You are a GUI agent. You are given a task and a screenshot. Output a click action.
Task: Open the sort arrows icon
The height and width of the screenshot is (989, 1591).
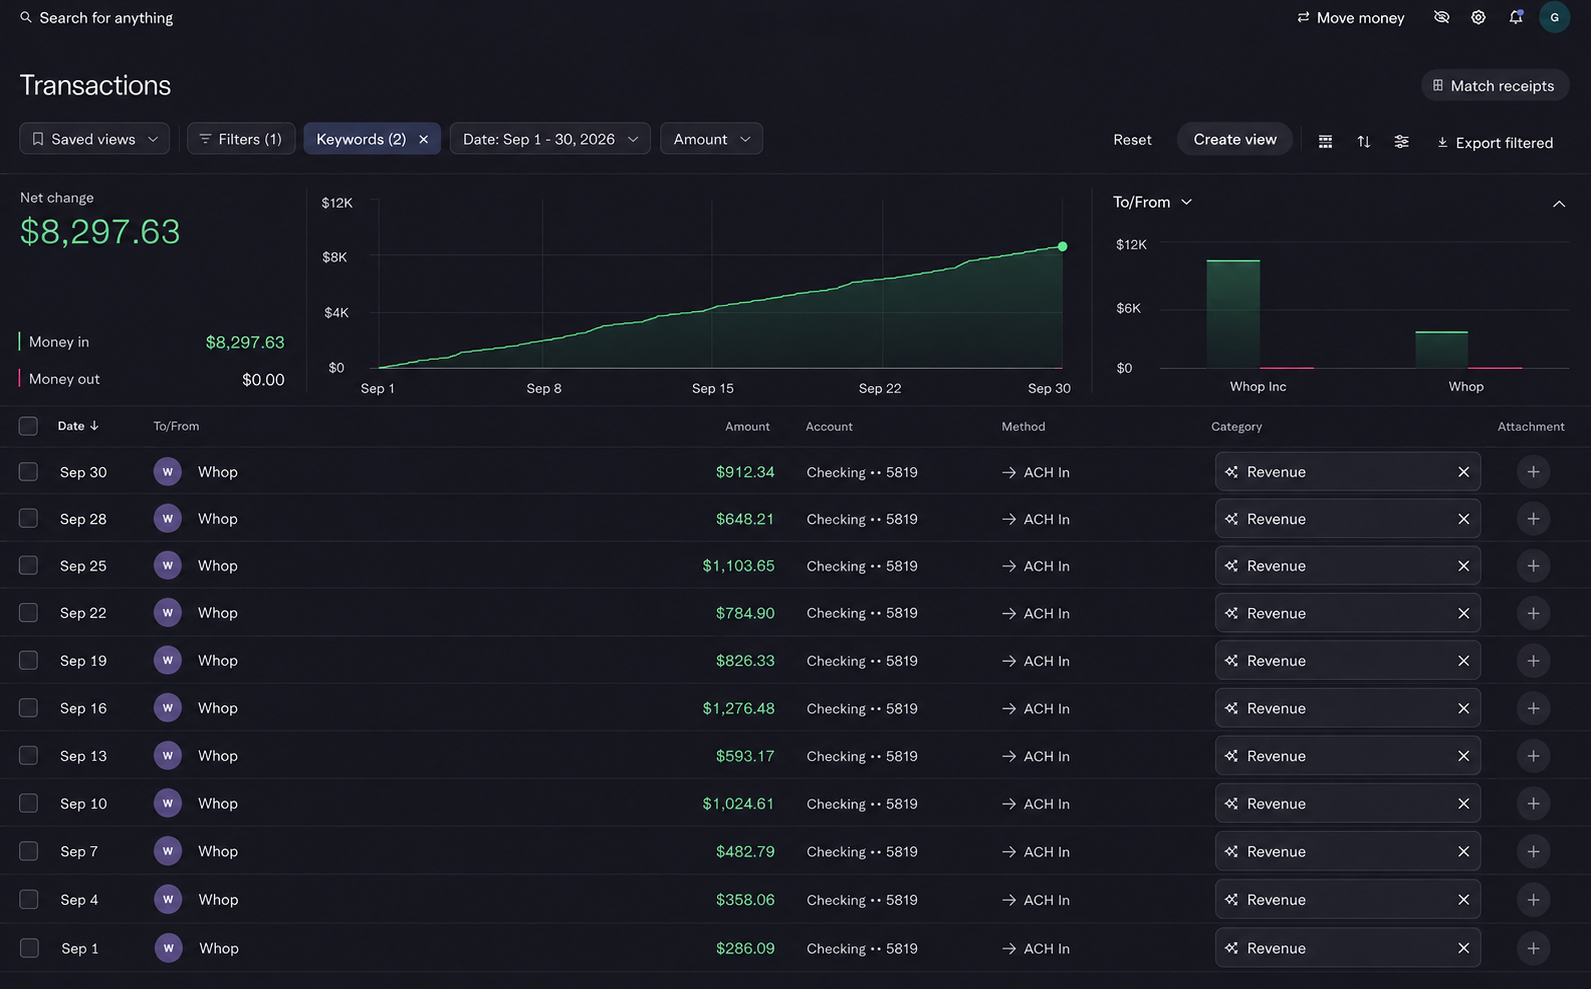click(x=1363, y=142)
